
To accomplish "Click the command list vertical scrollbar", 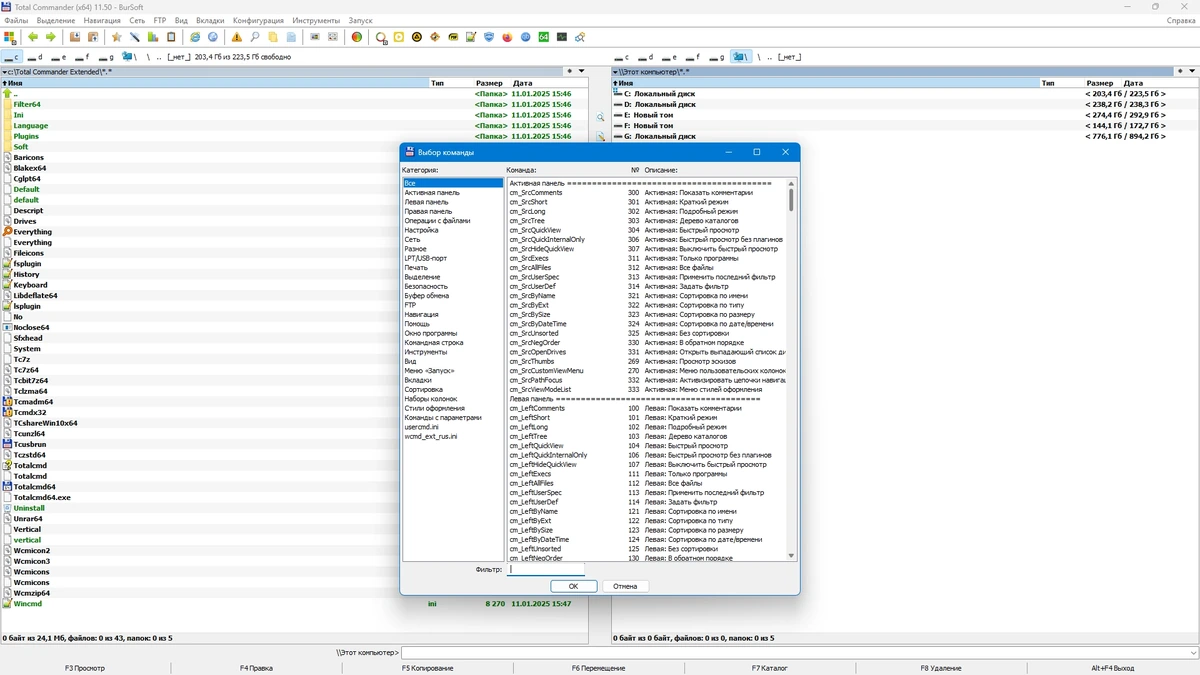I will point(791,369).
